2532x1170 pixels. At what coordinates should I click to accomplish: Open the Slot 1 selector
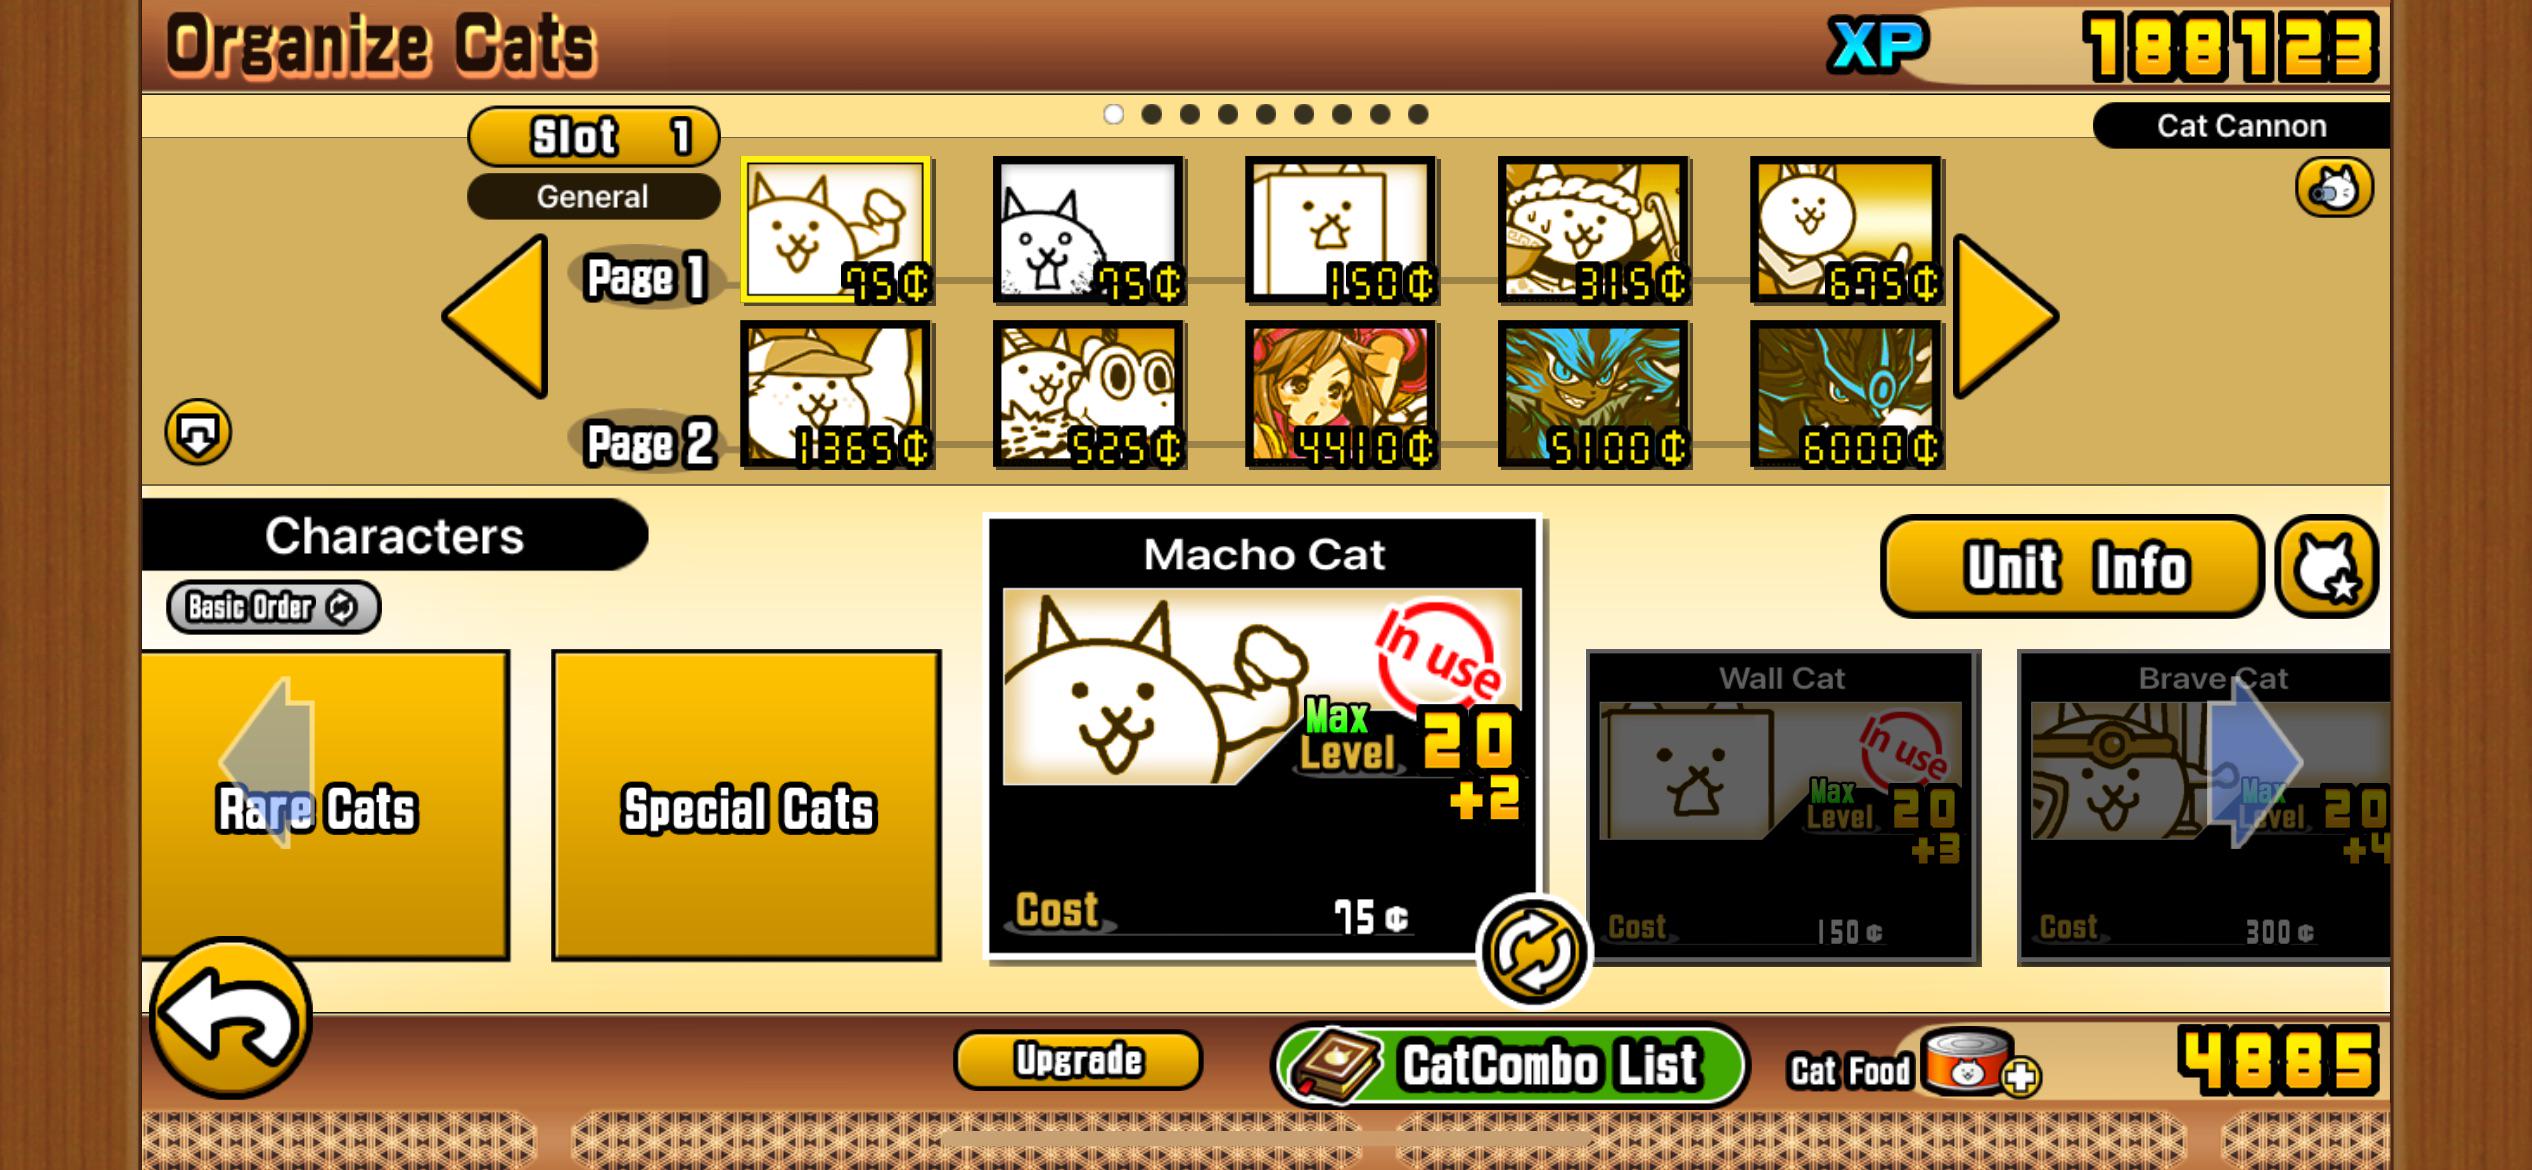coord(593,136)
